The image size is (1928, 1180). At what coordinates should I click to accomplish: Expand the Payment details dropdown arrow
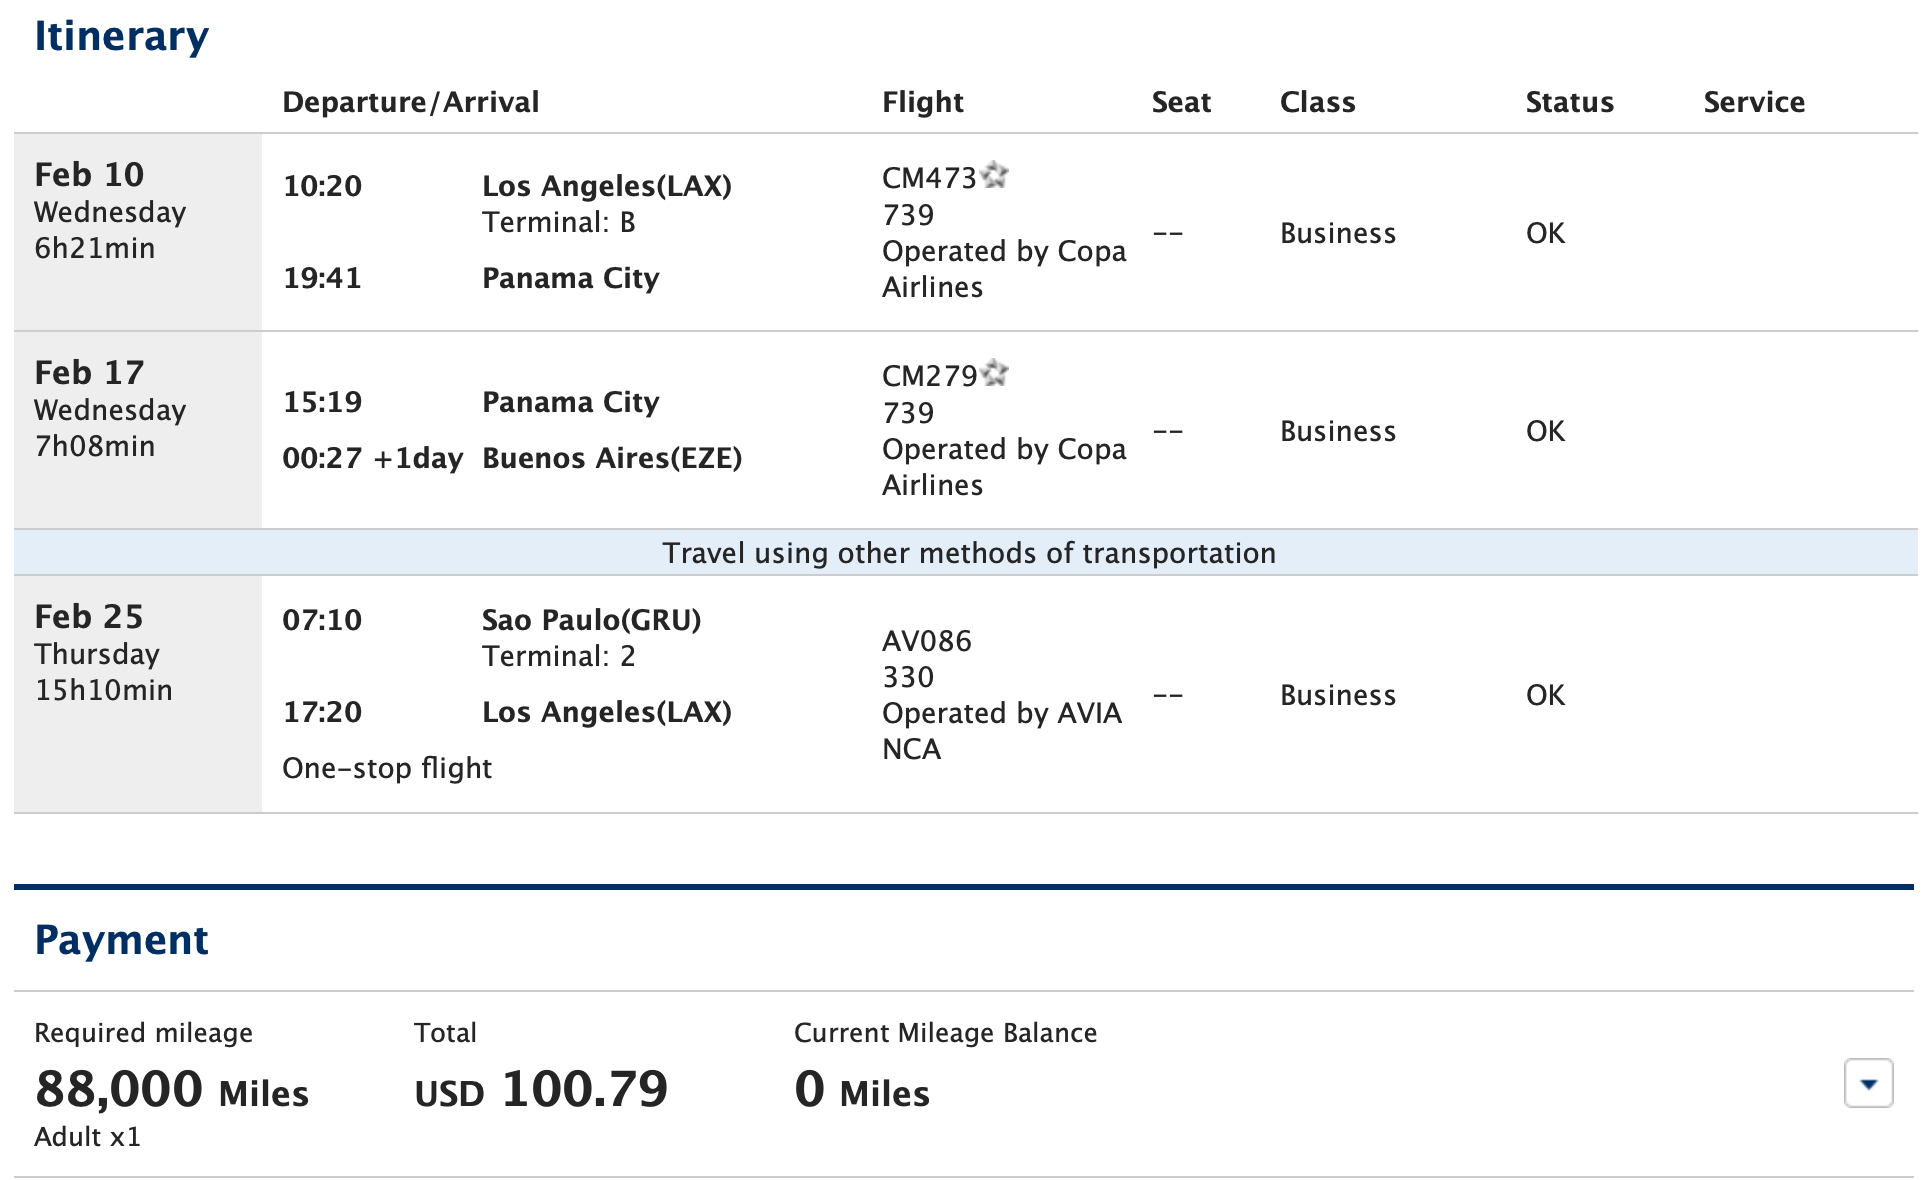(1870, 1082)
